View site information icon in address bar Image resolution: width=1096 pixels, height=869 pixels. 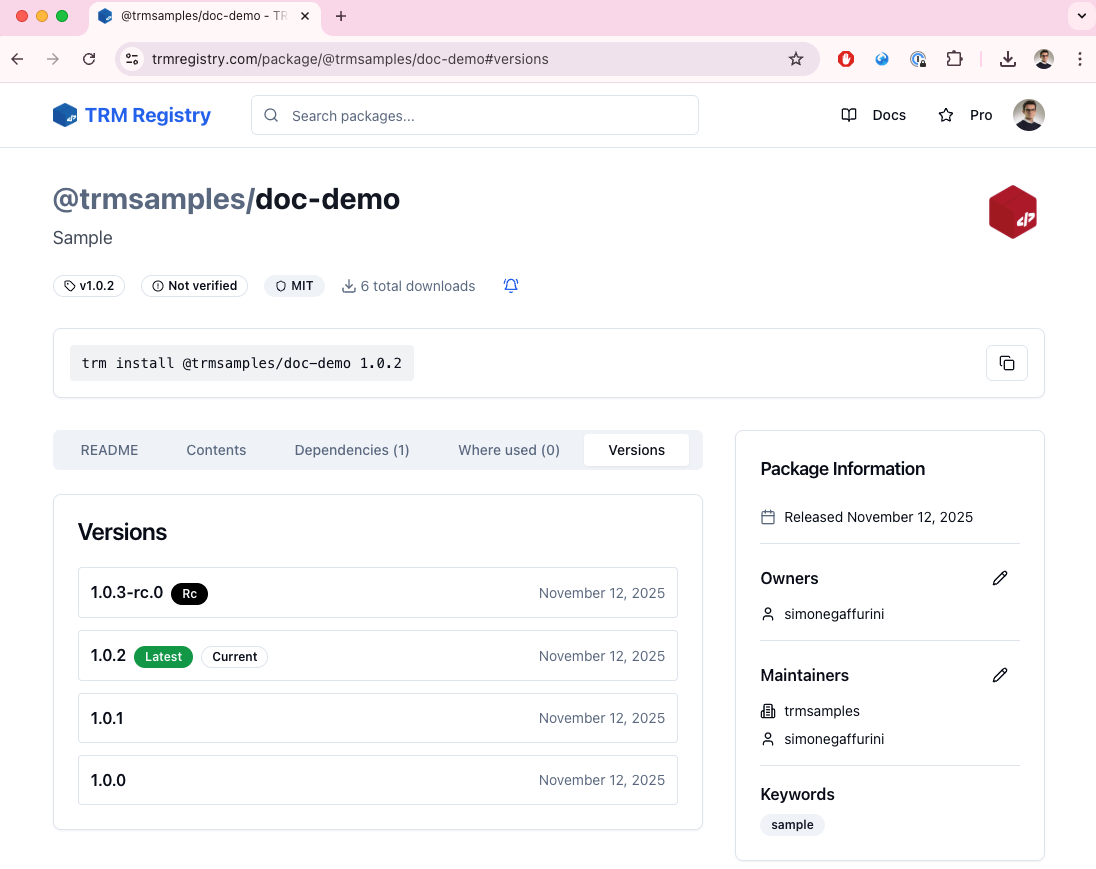click(132, 59)
